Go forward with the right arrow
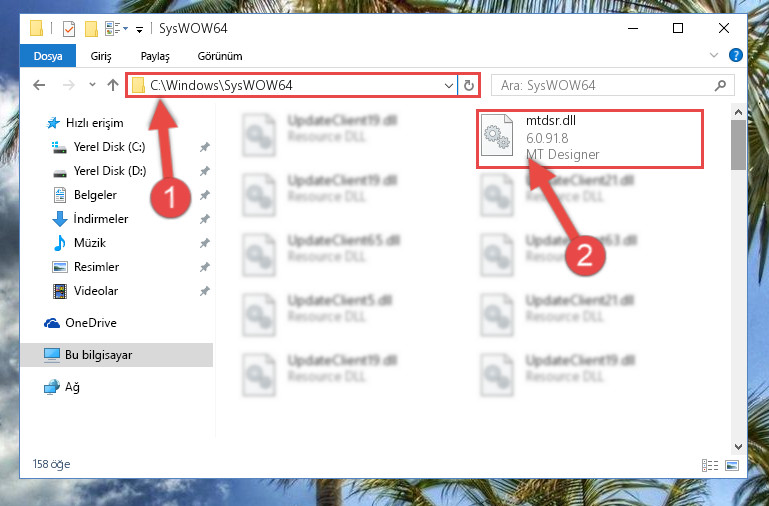This screenshot has width=769, height=506. point(69,85)
